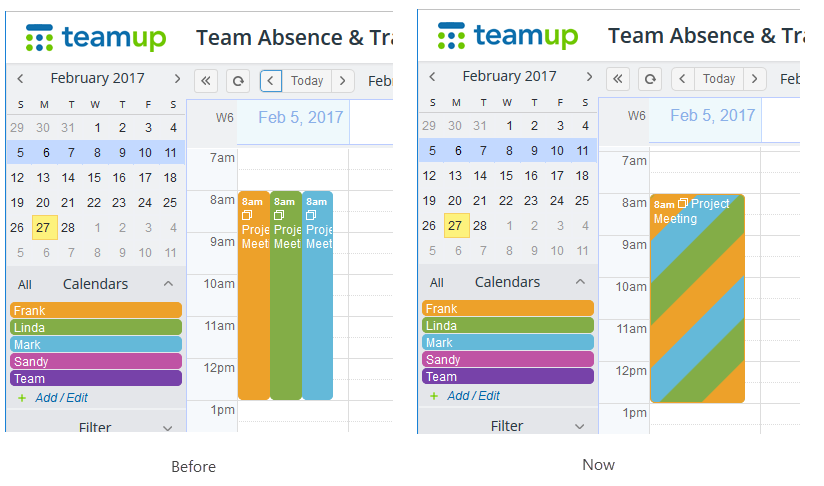Expand Filter section in Before sidebar

[168, 428]
